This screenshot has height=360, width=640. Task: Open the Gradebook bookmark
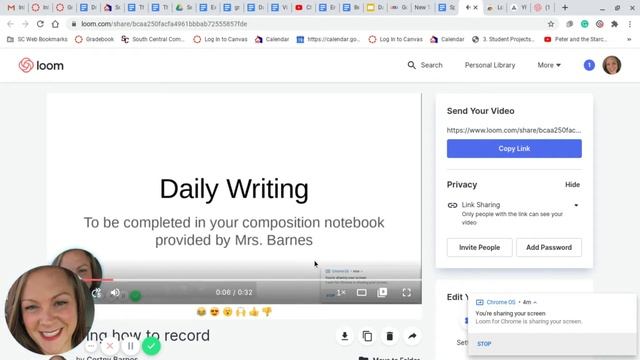click(94, 39)
